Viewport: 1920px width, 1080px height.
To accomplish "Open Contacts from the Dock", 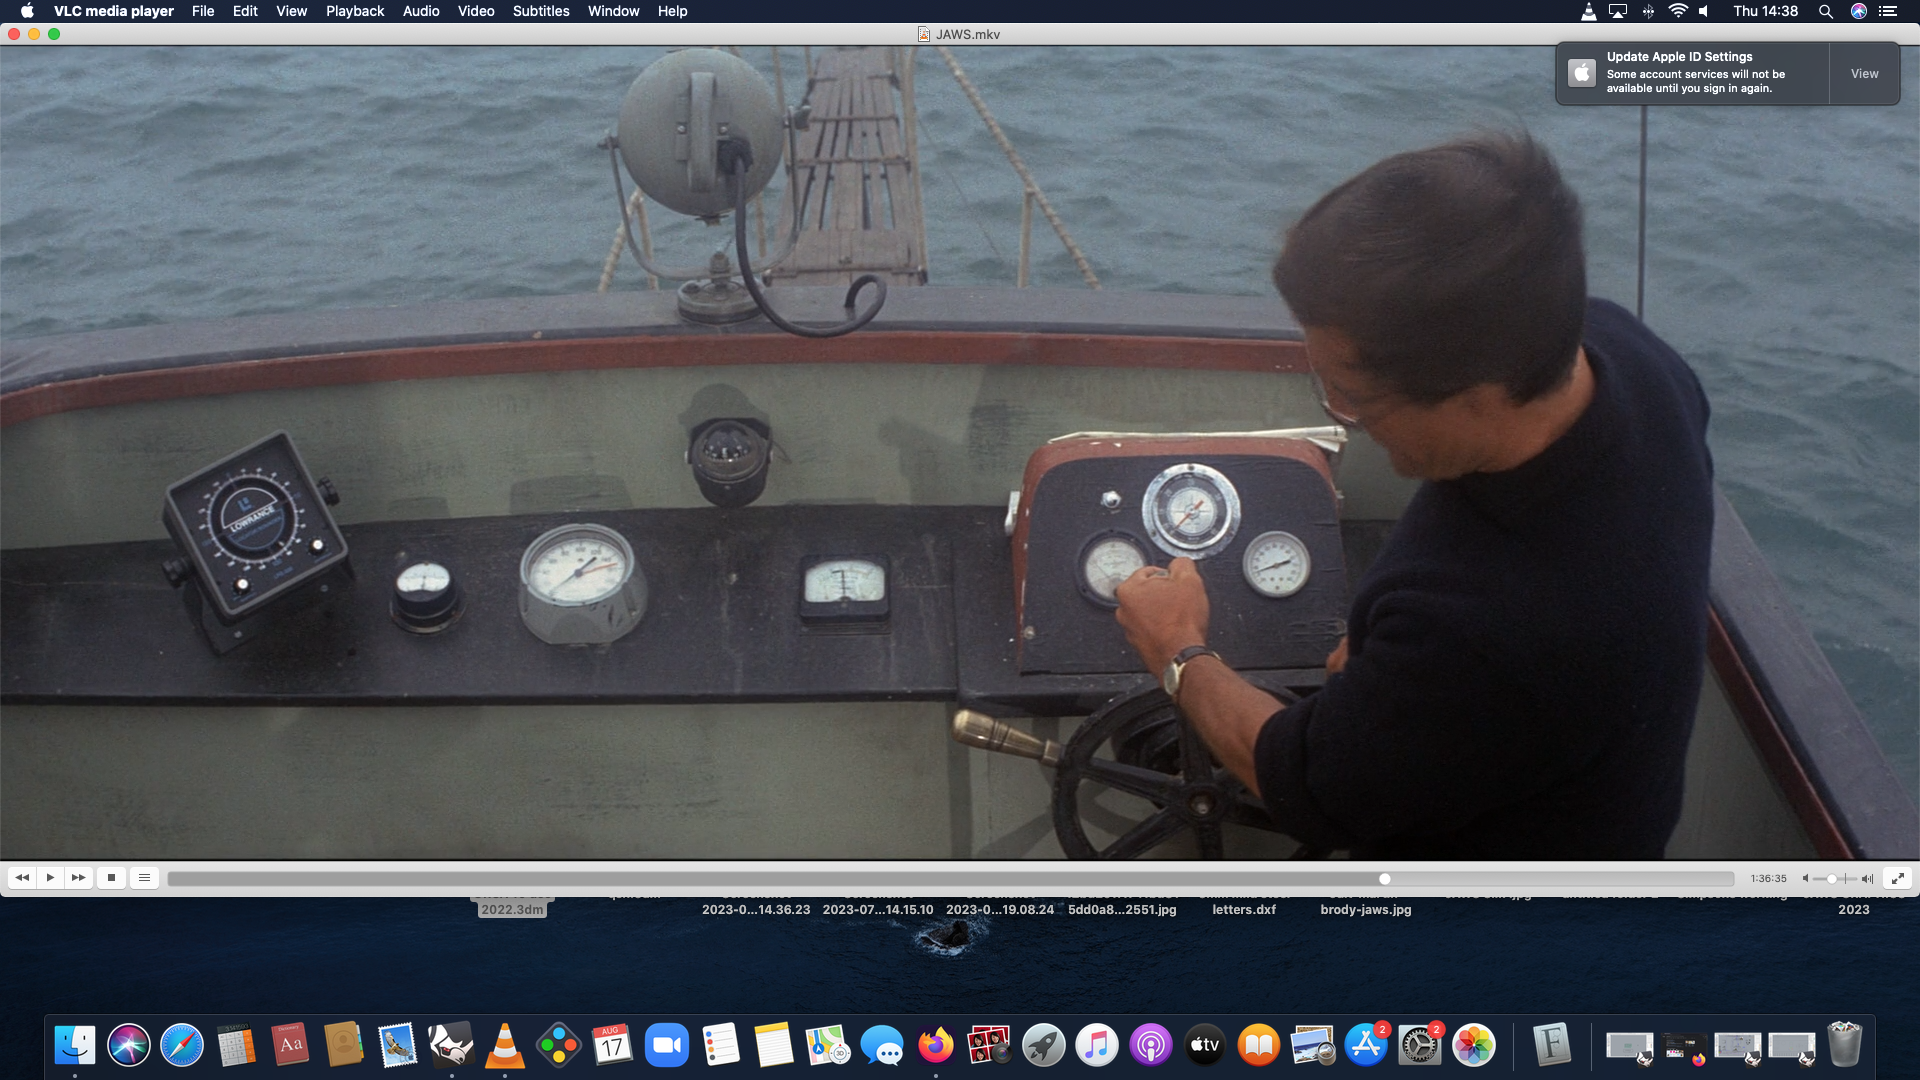I will tap(343, 1046).
